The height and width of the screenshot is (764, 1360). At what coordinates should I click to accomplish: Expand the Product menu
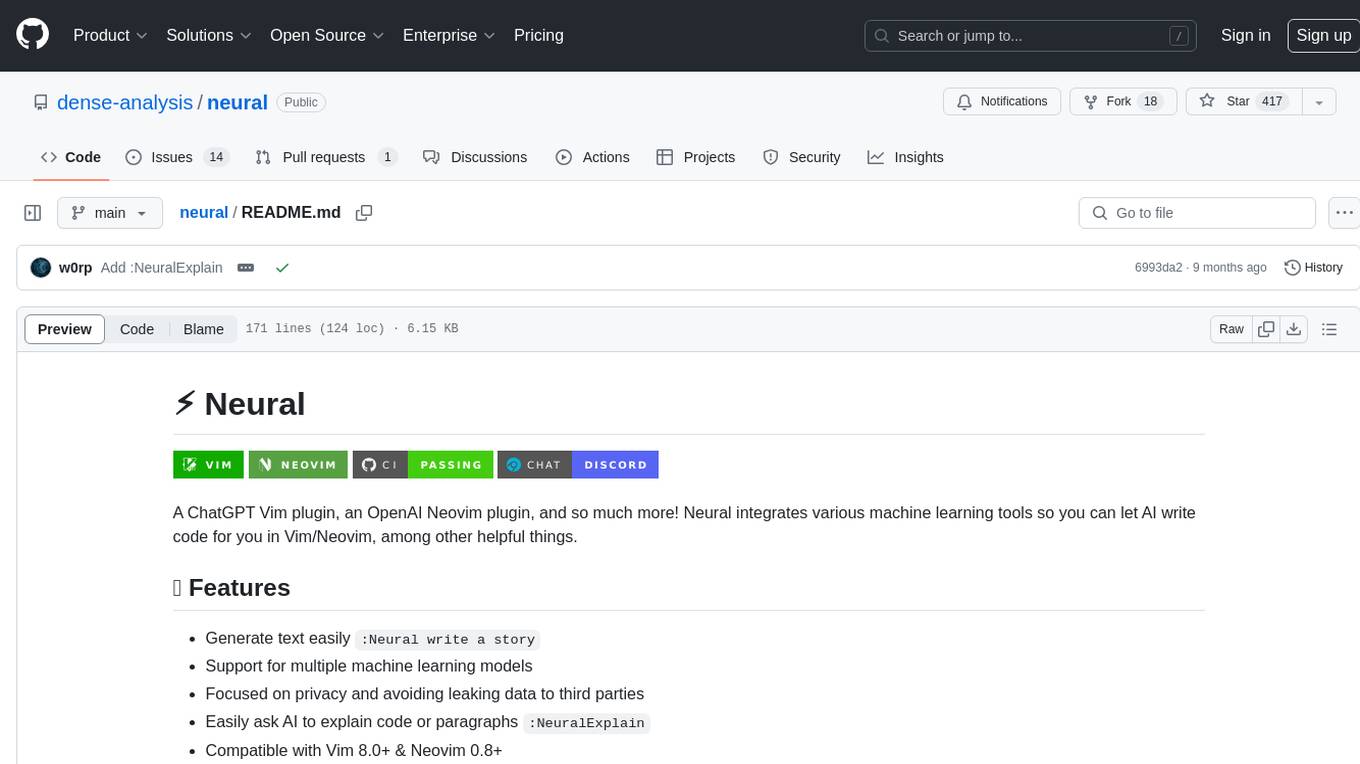(110, 35)
